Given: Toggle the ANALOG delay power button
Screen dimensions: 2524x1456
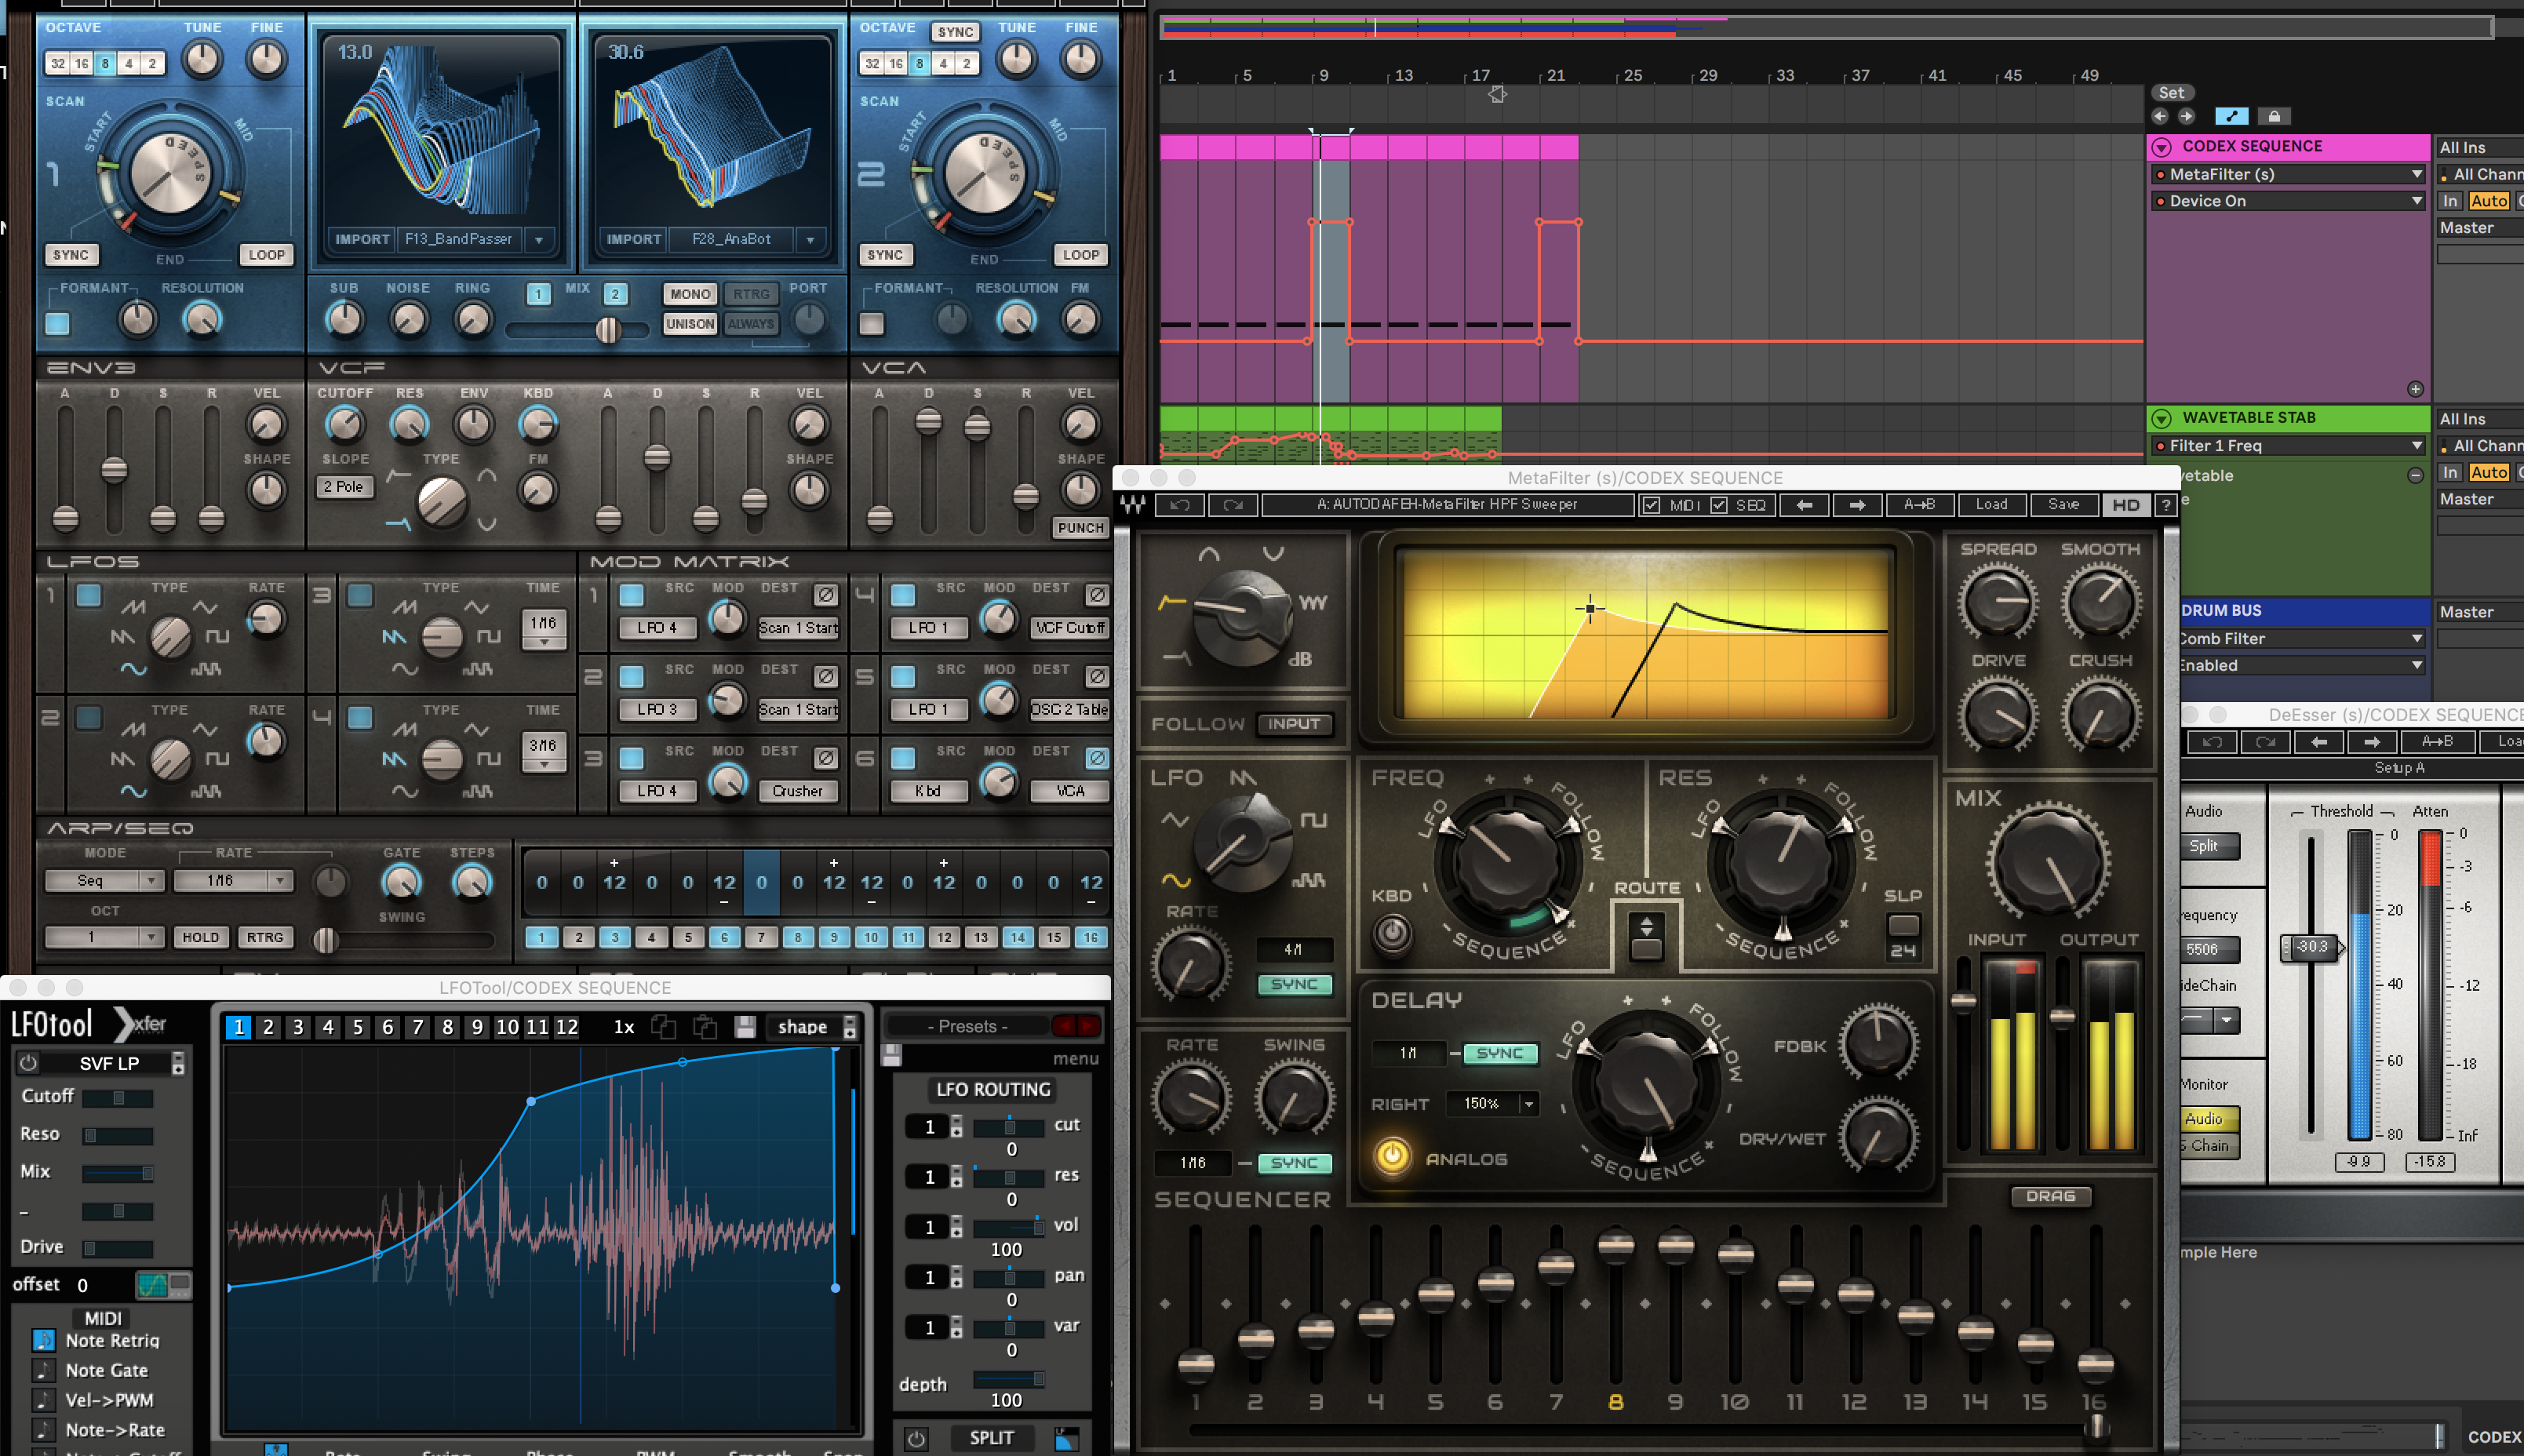Looking at the screenshot, I should (1392, 1156).
